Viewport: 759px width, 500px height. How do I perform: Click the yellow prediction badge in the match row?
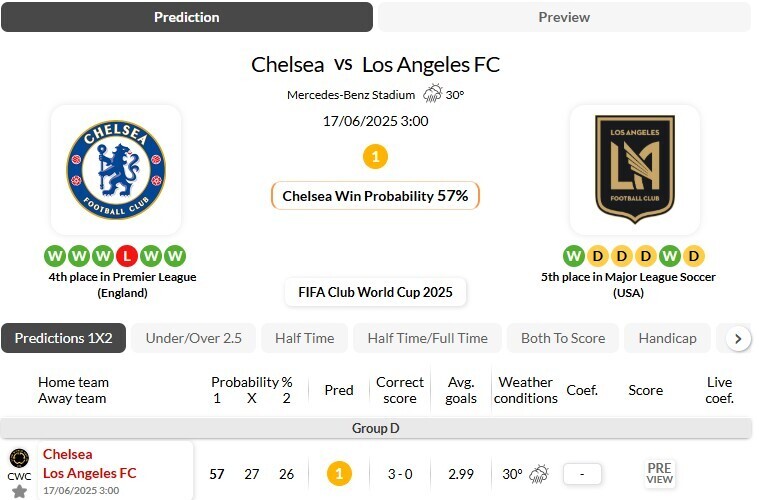pyautogui.click(x=339, y=473)
